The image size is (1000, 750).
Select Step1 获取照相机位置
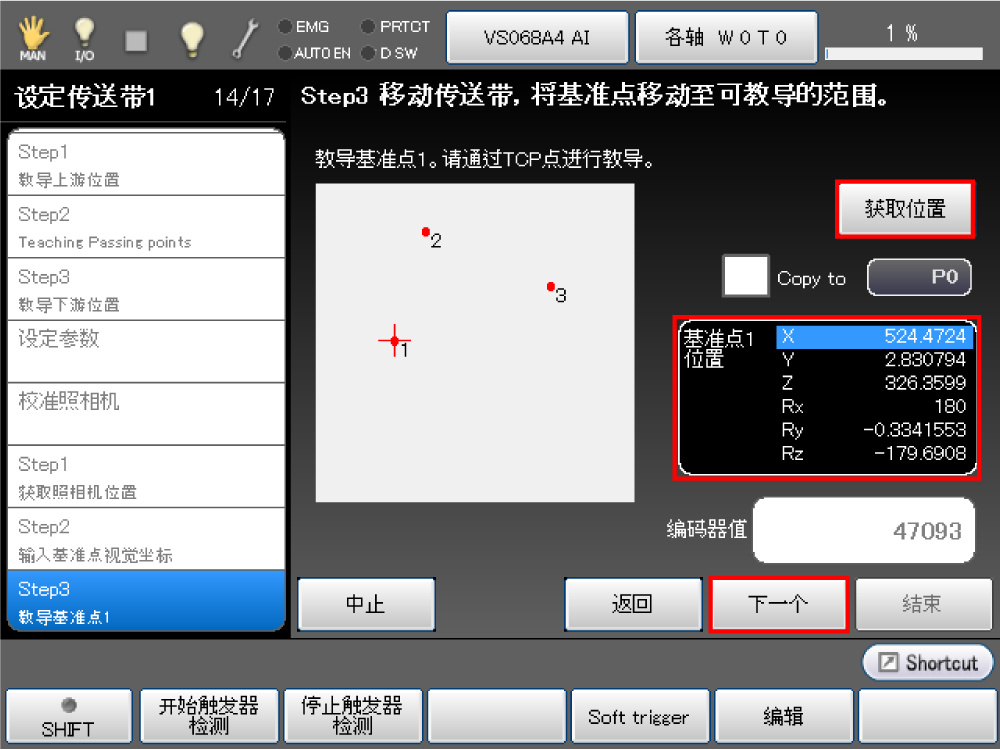click(145, 477)
